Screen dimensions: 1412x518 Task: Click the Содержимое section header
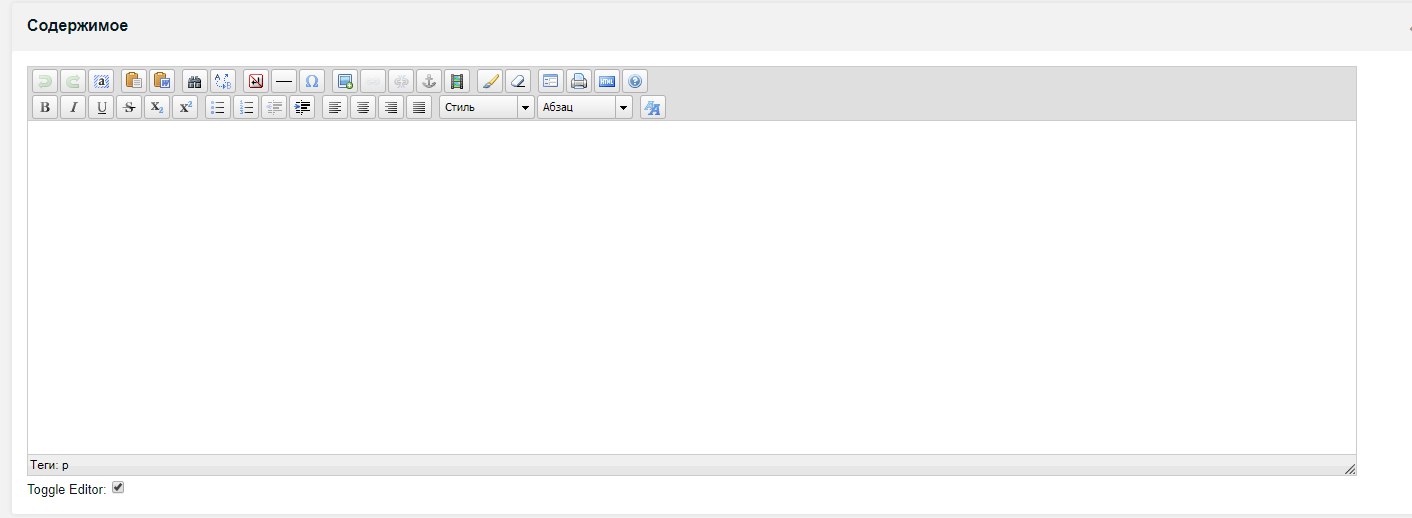click(77, 25)
